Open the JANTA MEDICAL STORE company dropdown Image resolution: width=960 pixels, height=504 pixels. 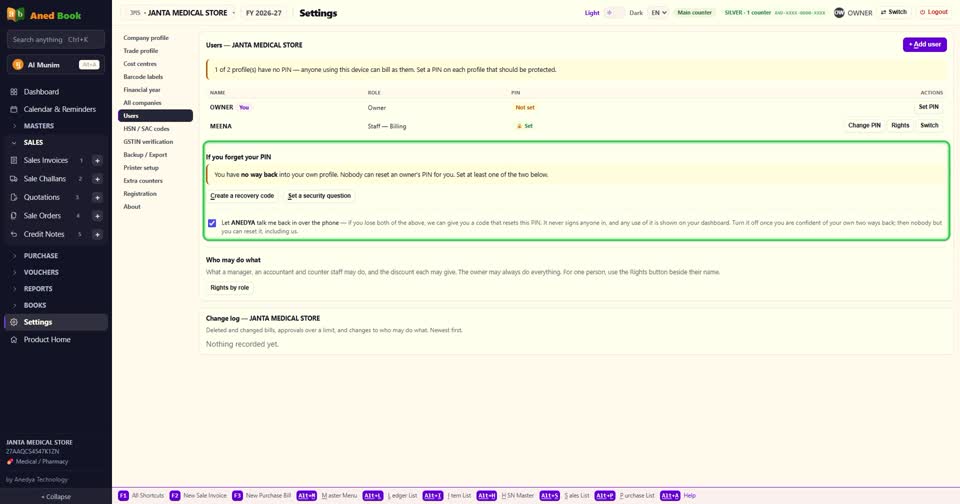(x=182, y=13)
